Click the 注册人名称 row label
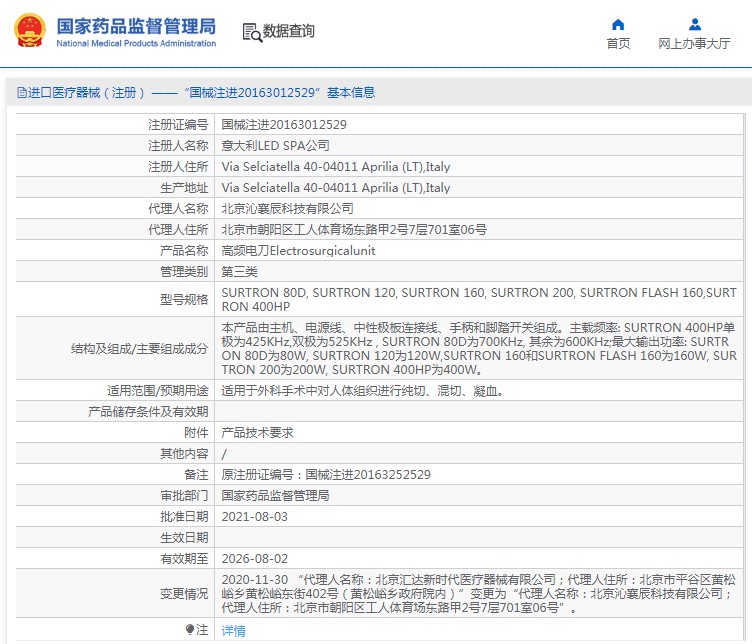This screenshot has height=644, width=752. 178,145
